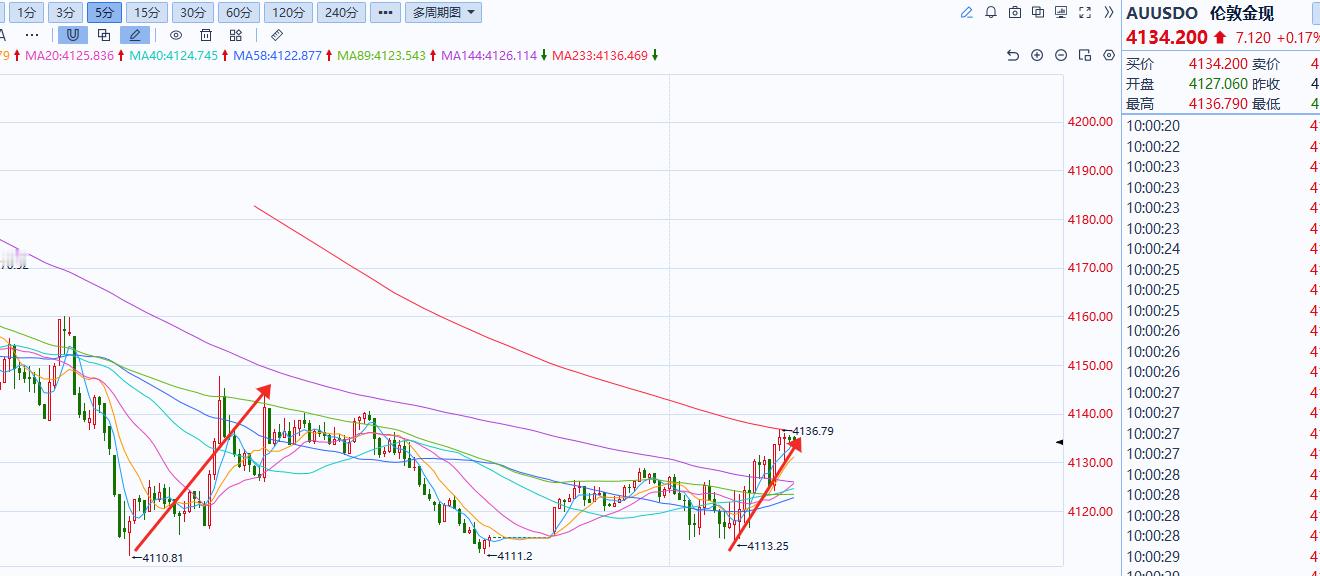1320x576 pixels.
Task: Enter fullscreen chart mode
Action: 1086,13
